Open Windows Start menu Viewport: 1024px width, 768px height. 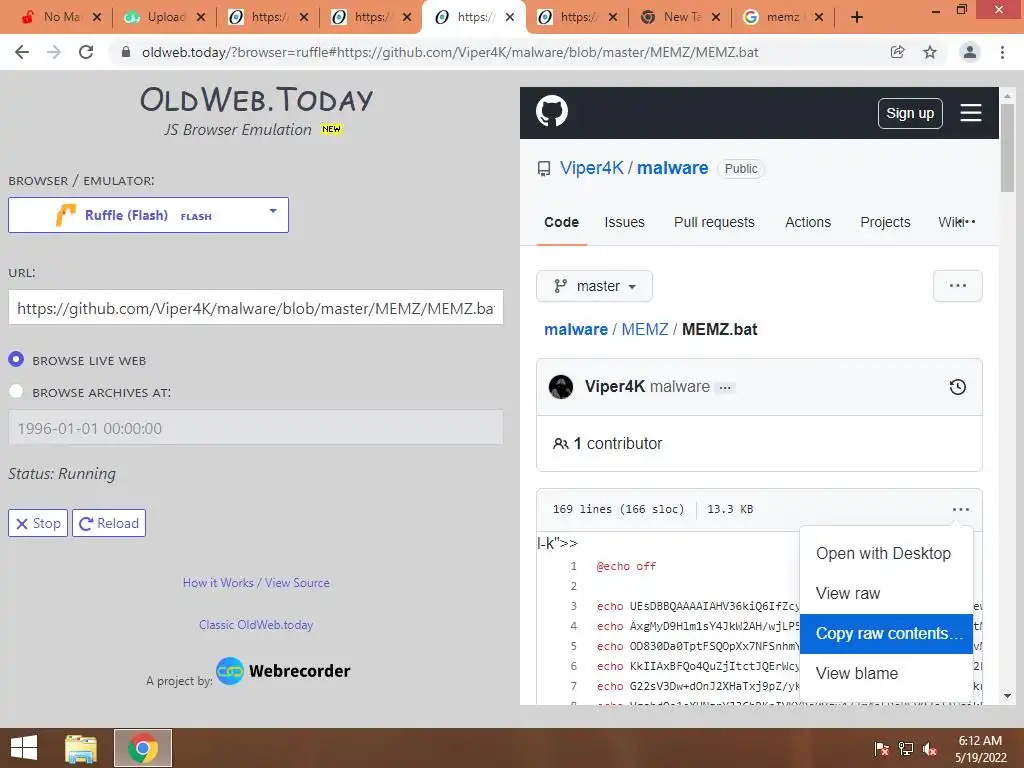point(24,748)
